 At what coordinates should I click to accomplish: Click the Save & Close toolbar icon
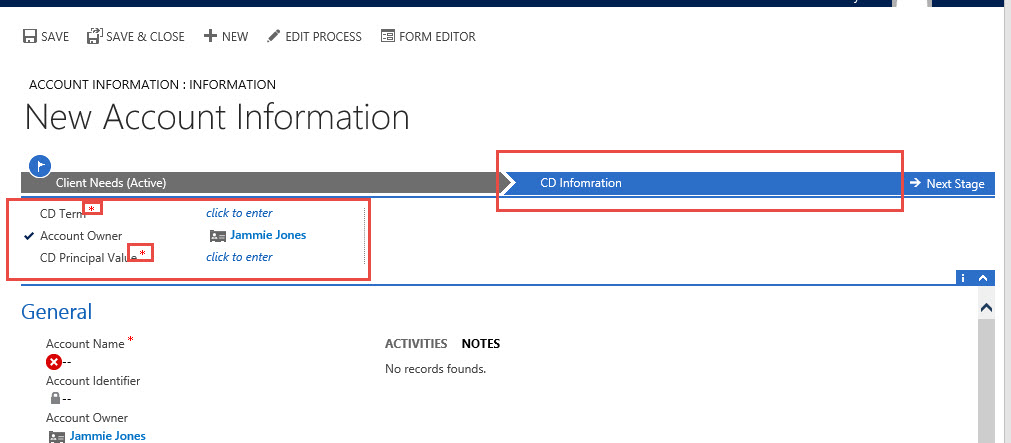(94, 37)
